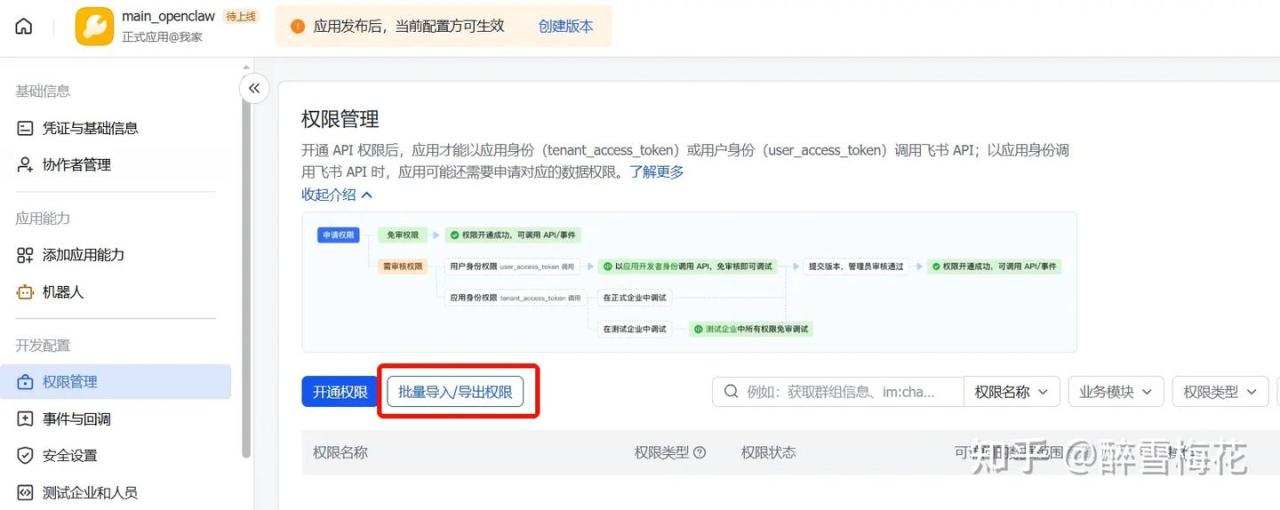Click the shield icon for 安全设置
Screen dimensions: 1280x510
point(25,455)
